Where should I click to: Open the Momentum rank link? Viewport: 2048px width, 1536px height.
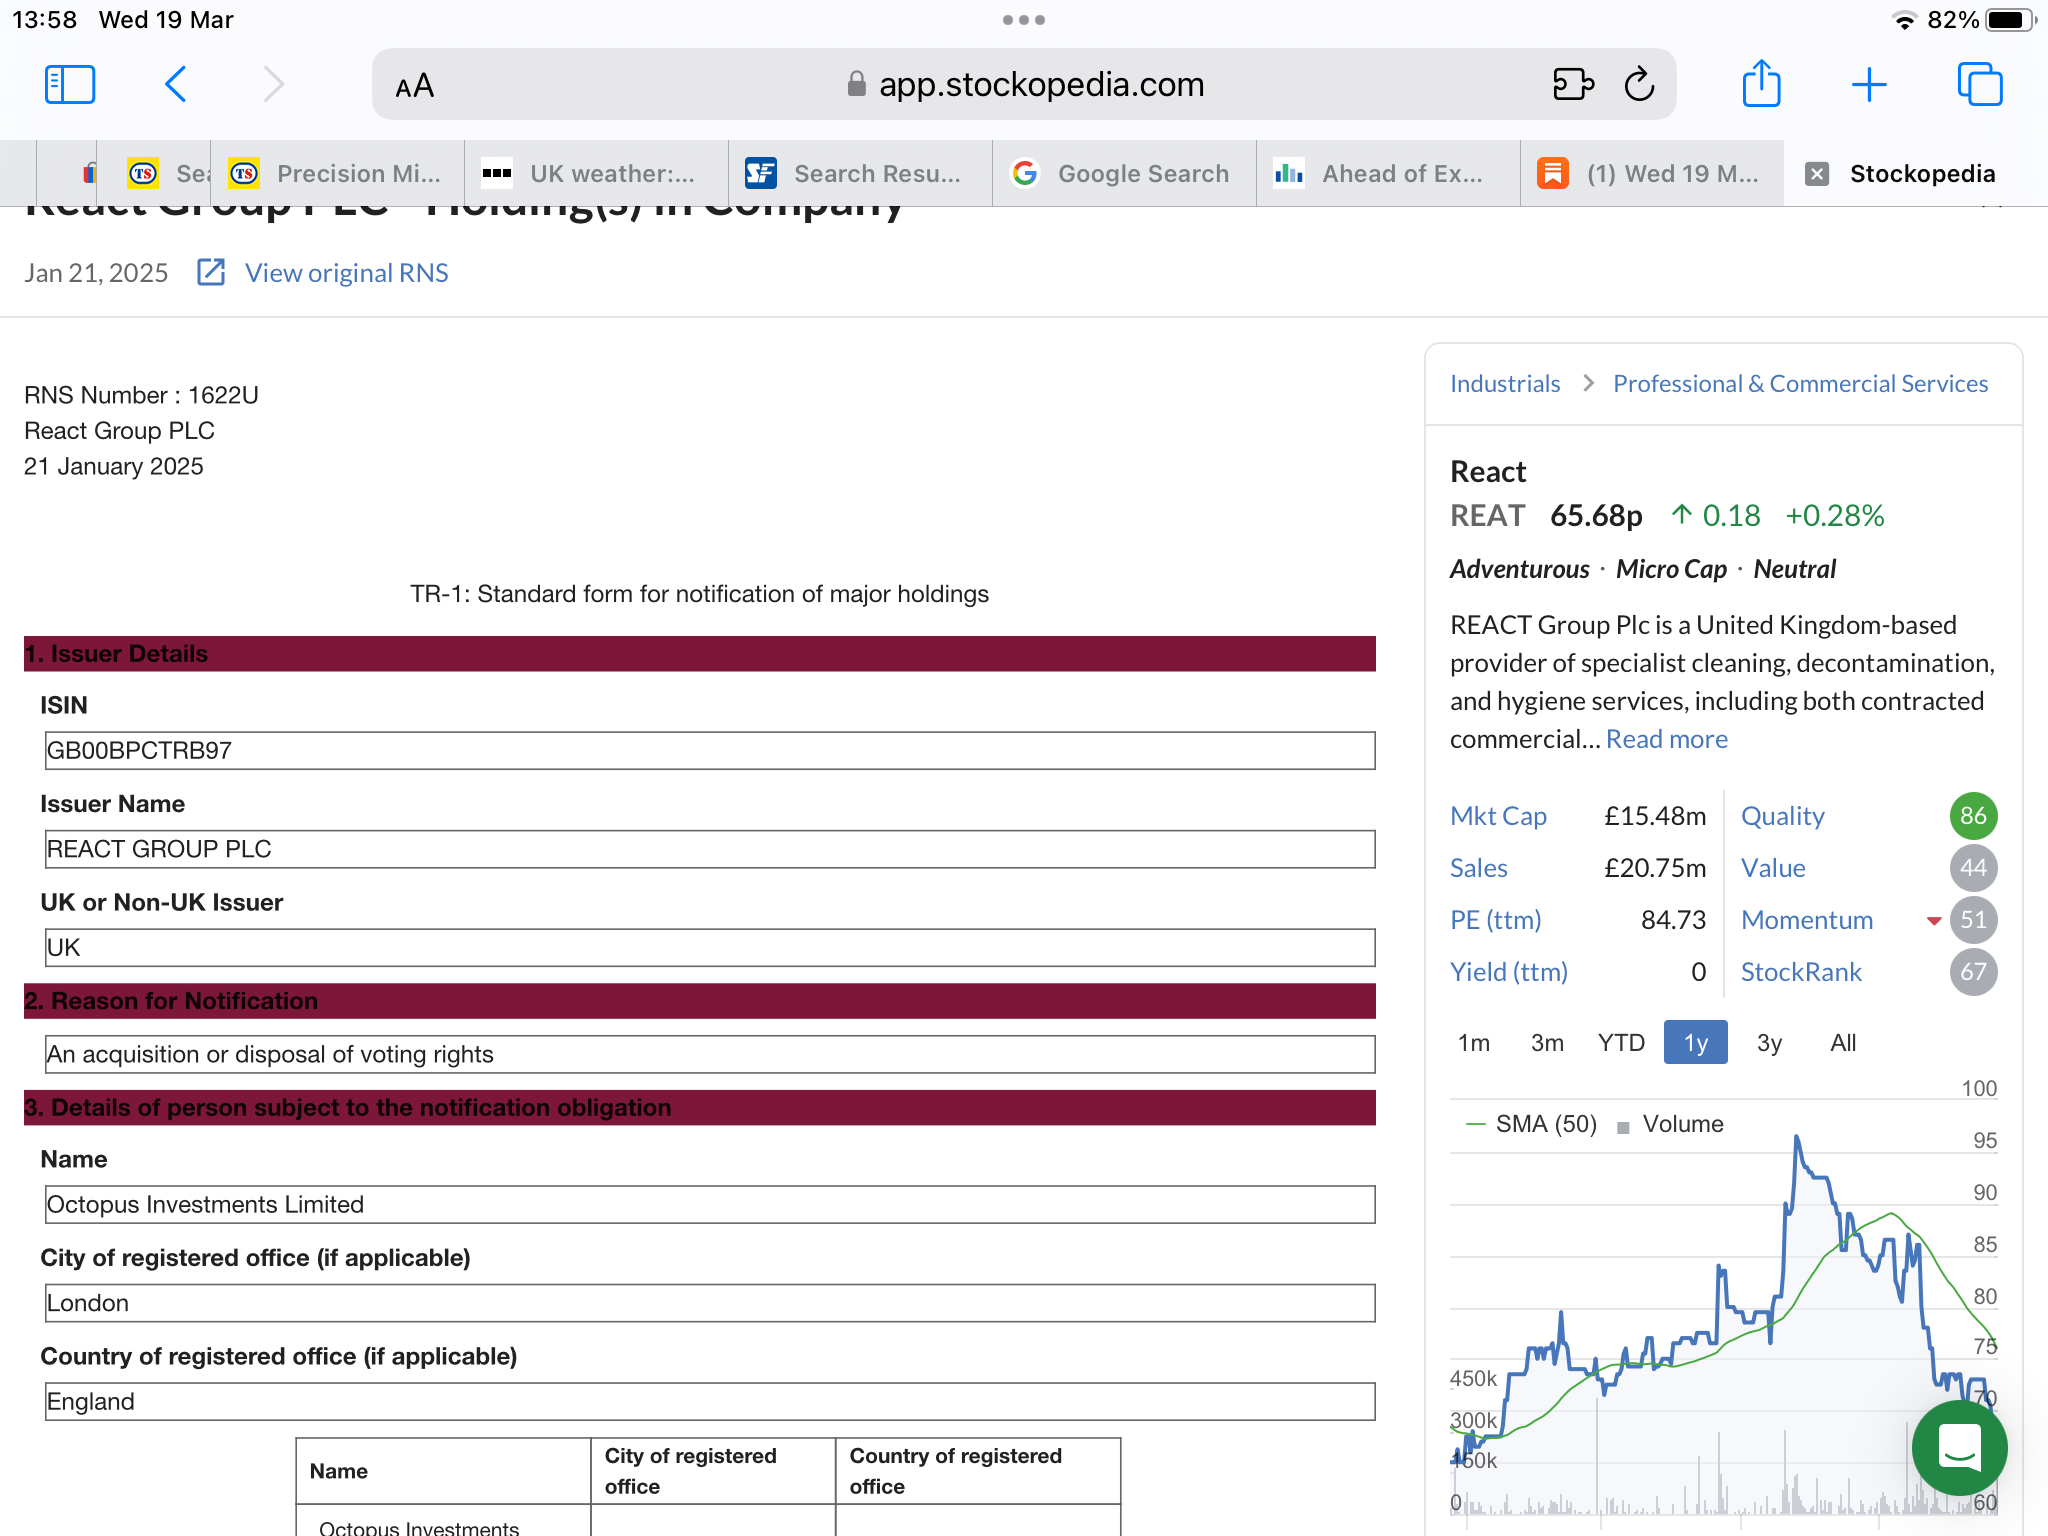click(x=1807, y=920)
